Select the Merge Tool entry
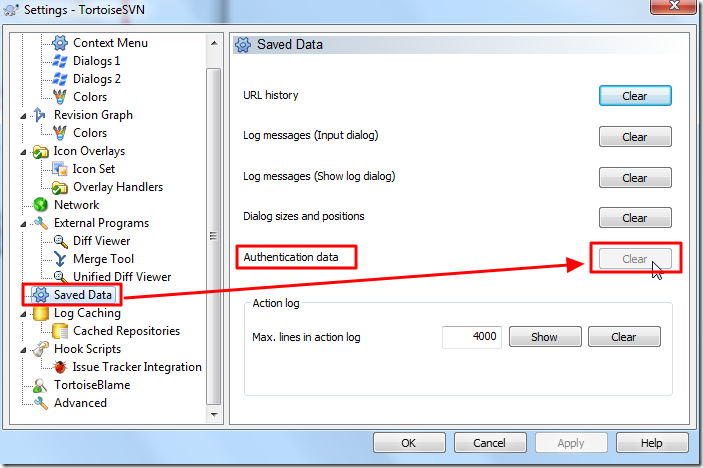 click(x=103, y=259)
